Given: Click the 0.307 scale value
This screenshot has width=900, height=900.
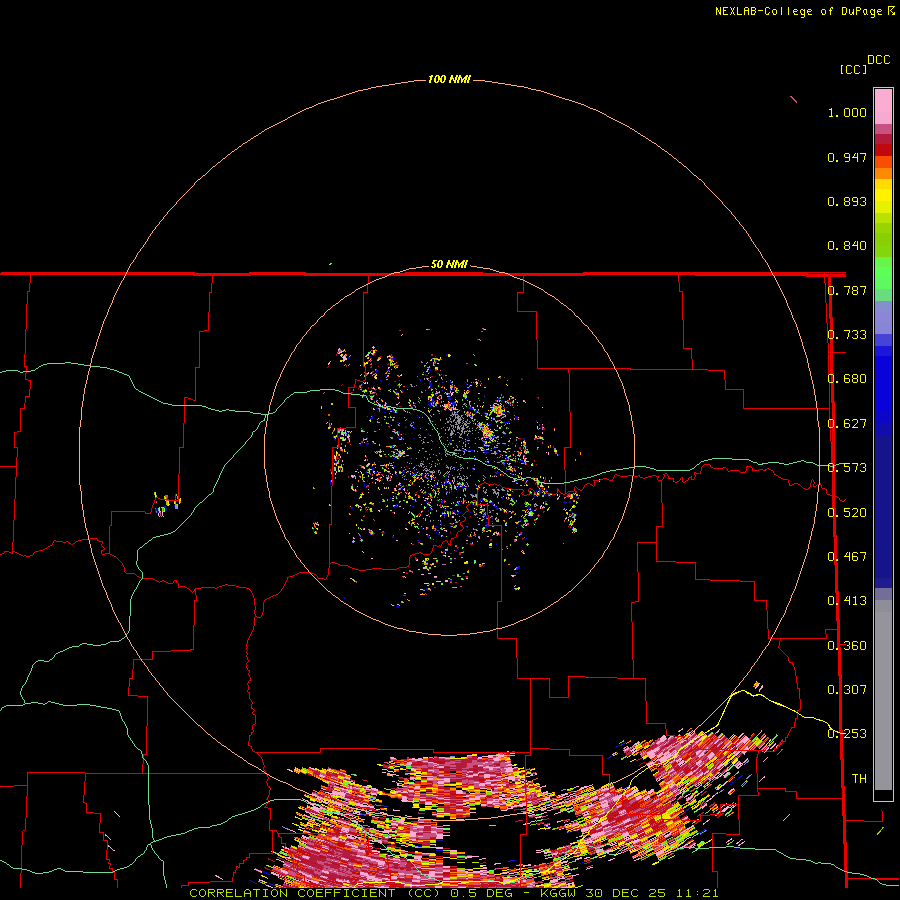Looking at the screenshot, I should click(847, 690).
